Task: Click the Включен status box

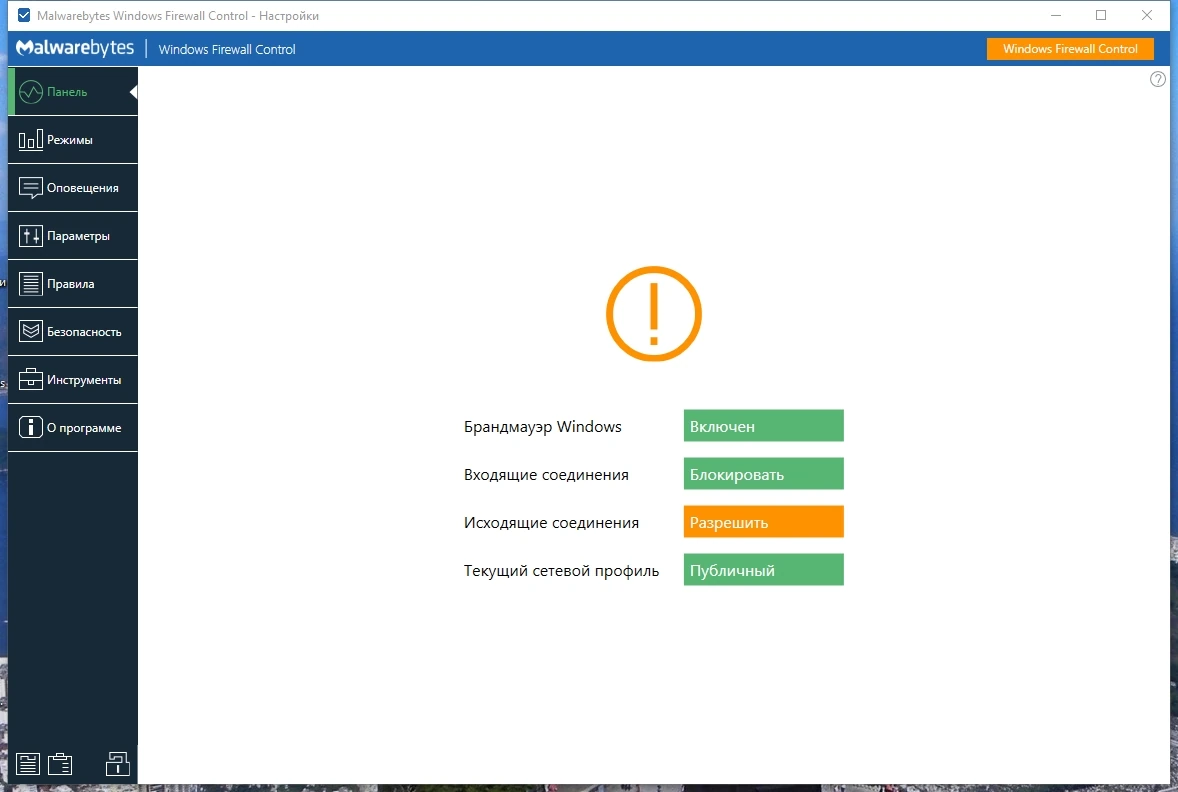Action: pyautogui.click(x=763, y=426)
